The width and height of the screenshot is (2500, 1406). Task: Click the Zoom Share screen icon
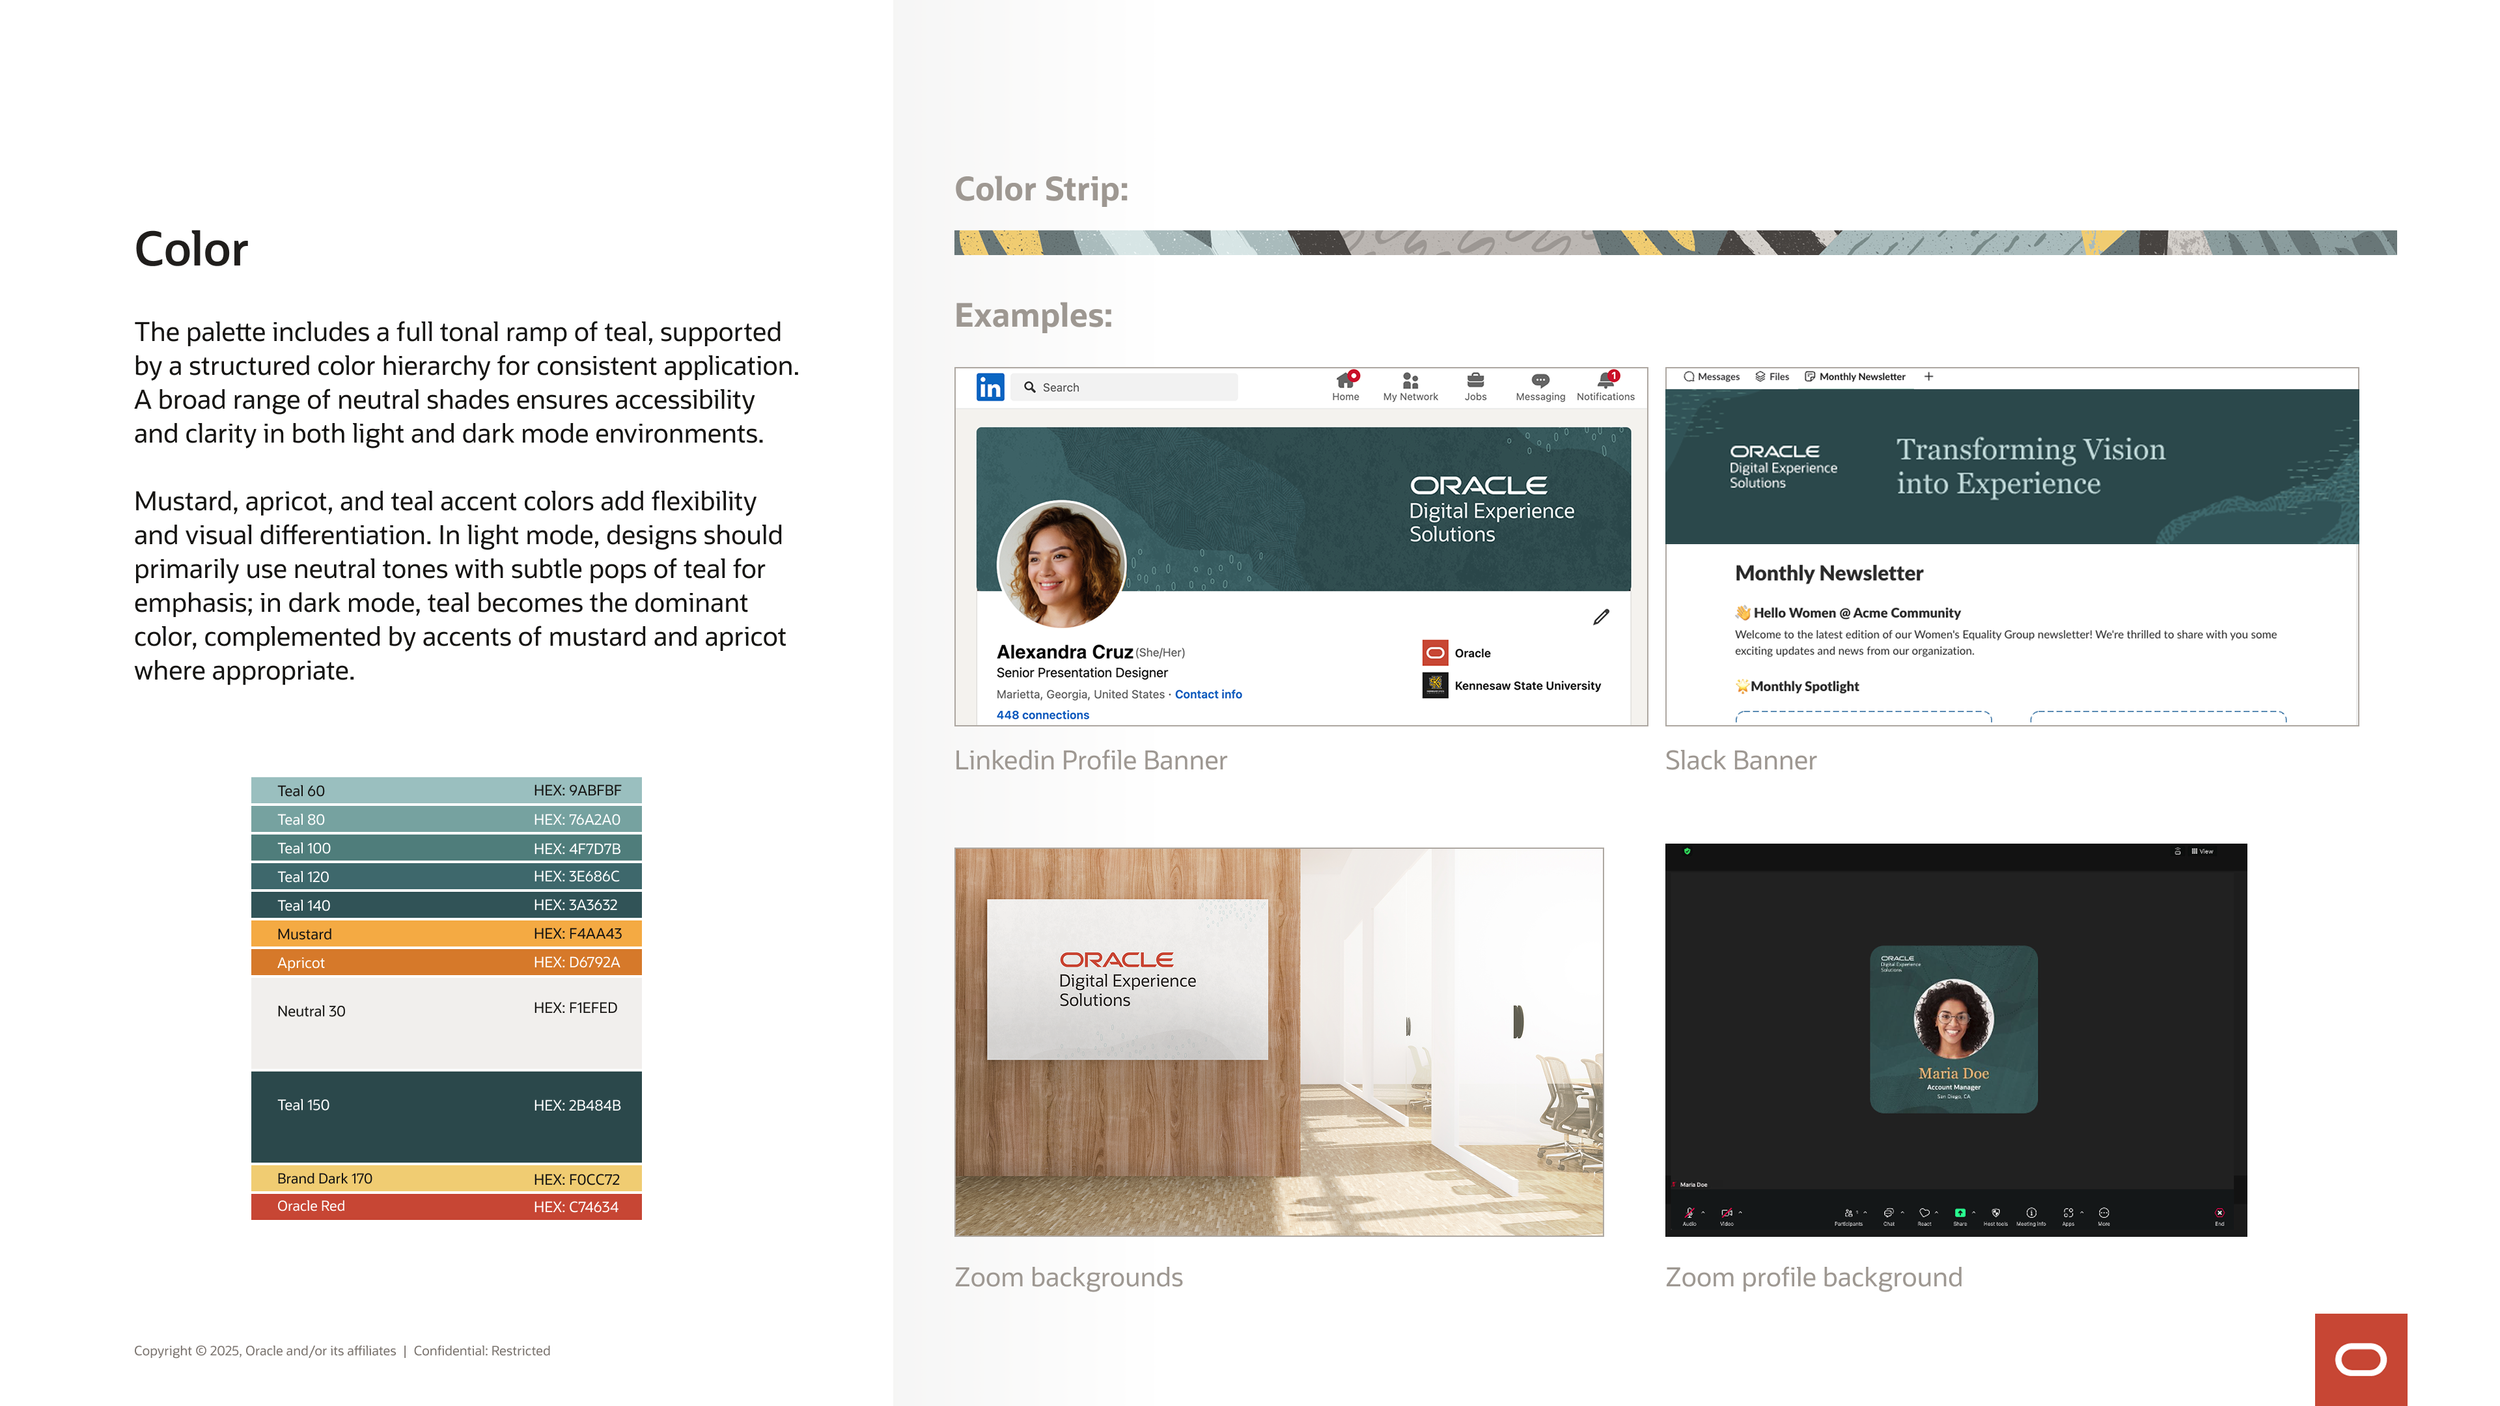click(x=1960, y=1213)
